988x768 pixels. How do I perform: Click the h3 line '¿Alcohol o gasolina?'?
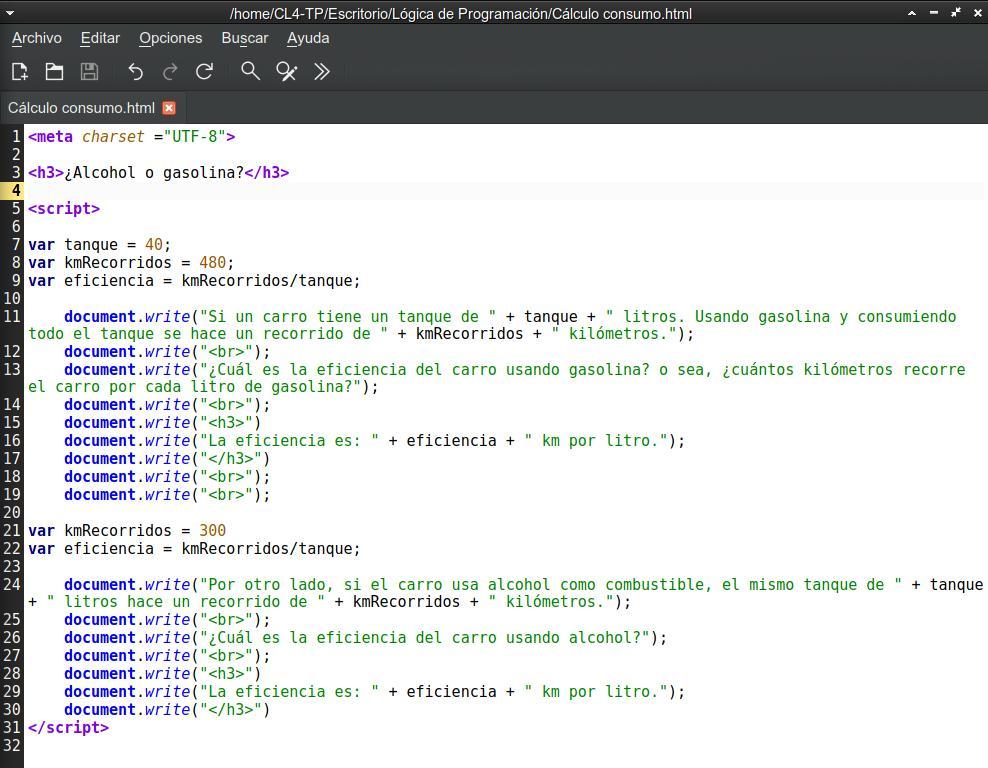click(x=158, y=173)
